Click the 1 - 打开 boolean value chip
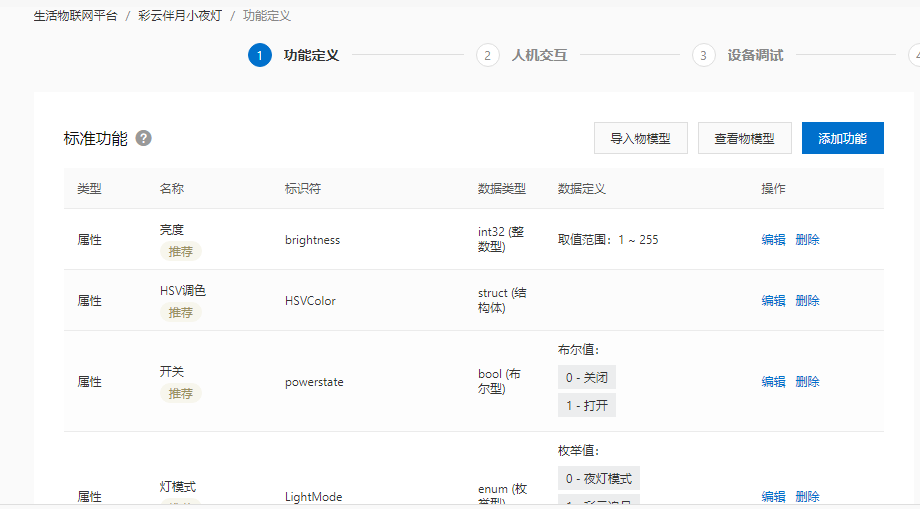 (587, 405)
